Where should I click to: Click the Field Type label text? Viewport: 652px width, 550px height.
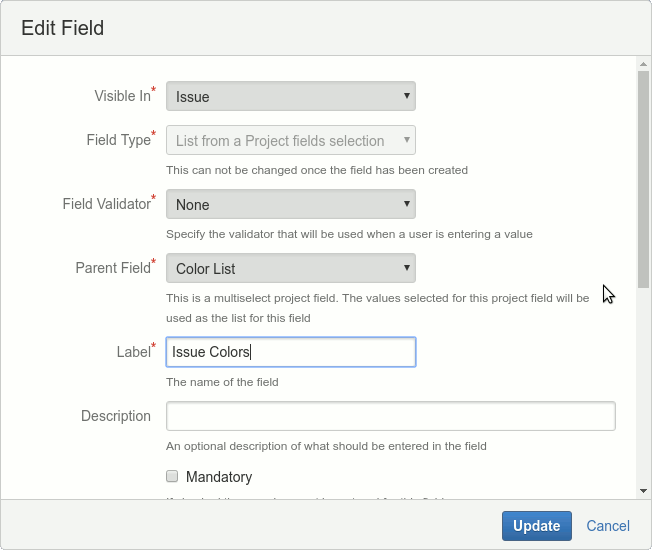118,141
